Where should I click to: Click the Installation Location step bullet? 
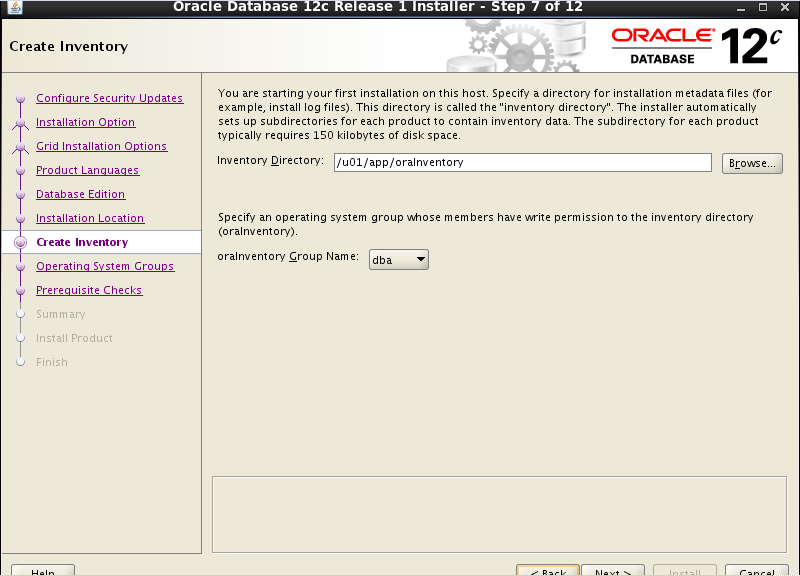click(x=20, y=218)
